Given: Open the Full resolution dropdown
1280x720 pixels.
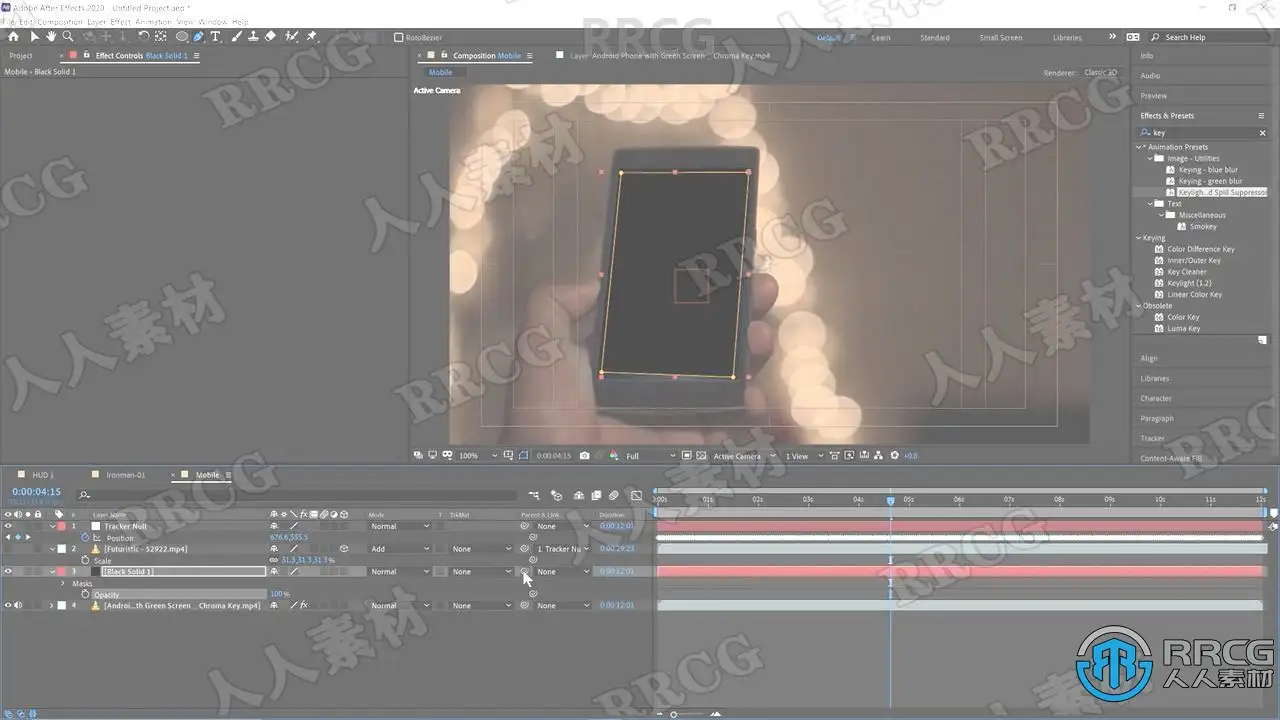Looking at the screenshot, I should (650, 456).
